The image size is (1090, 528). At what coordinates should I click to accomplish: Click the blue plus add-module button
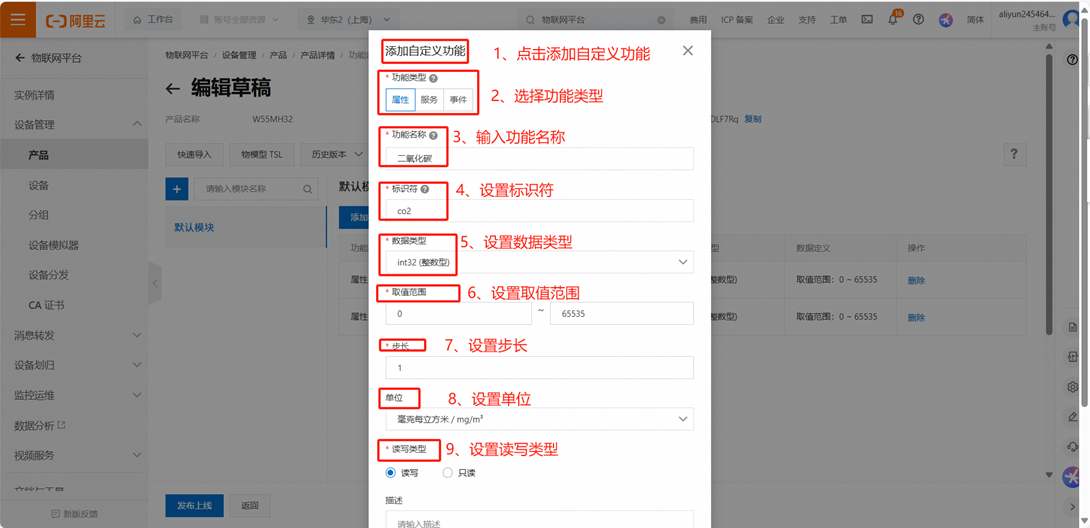[x=176, y=189]
